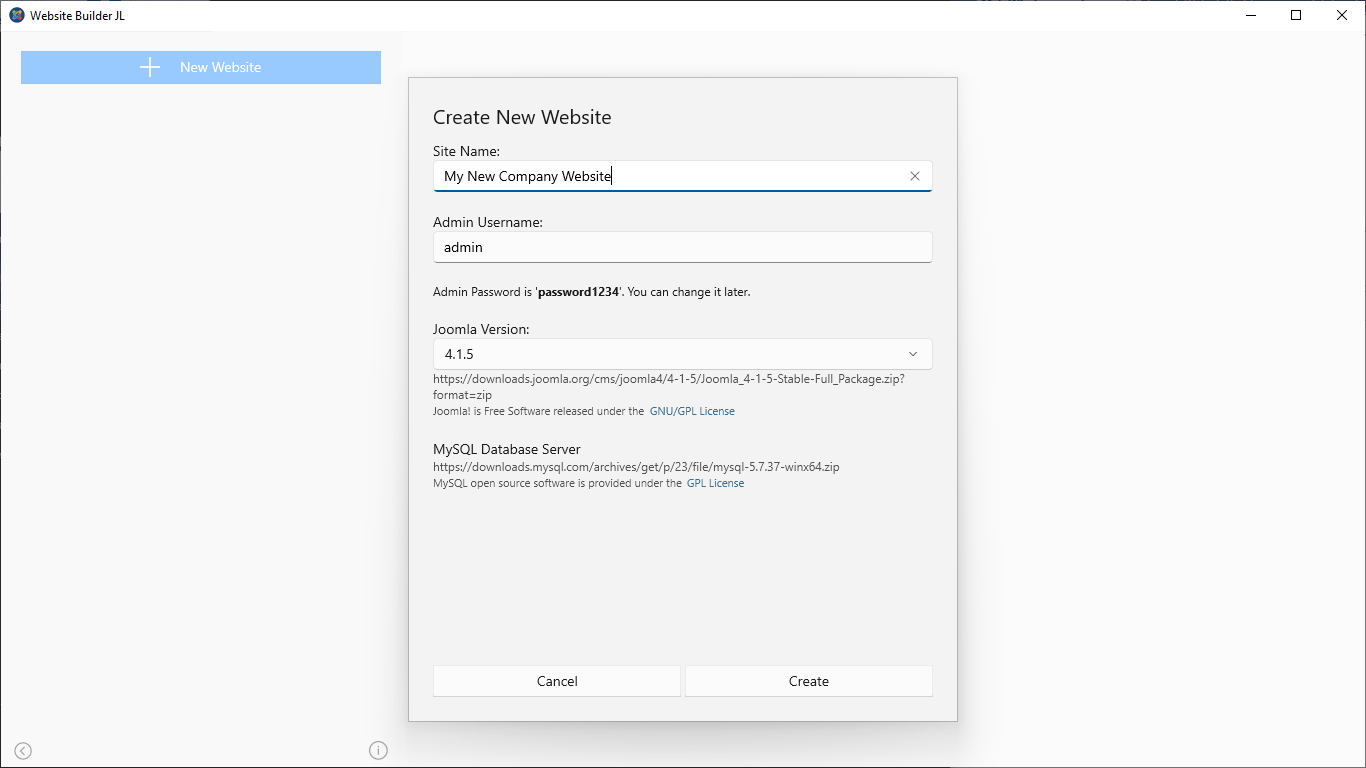This screenshot has width=1366, height=768.
Task: Click the plus icon beside New Website
Action: click(150, 67)
